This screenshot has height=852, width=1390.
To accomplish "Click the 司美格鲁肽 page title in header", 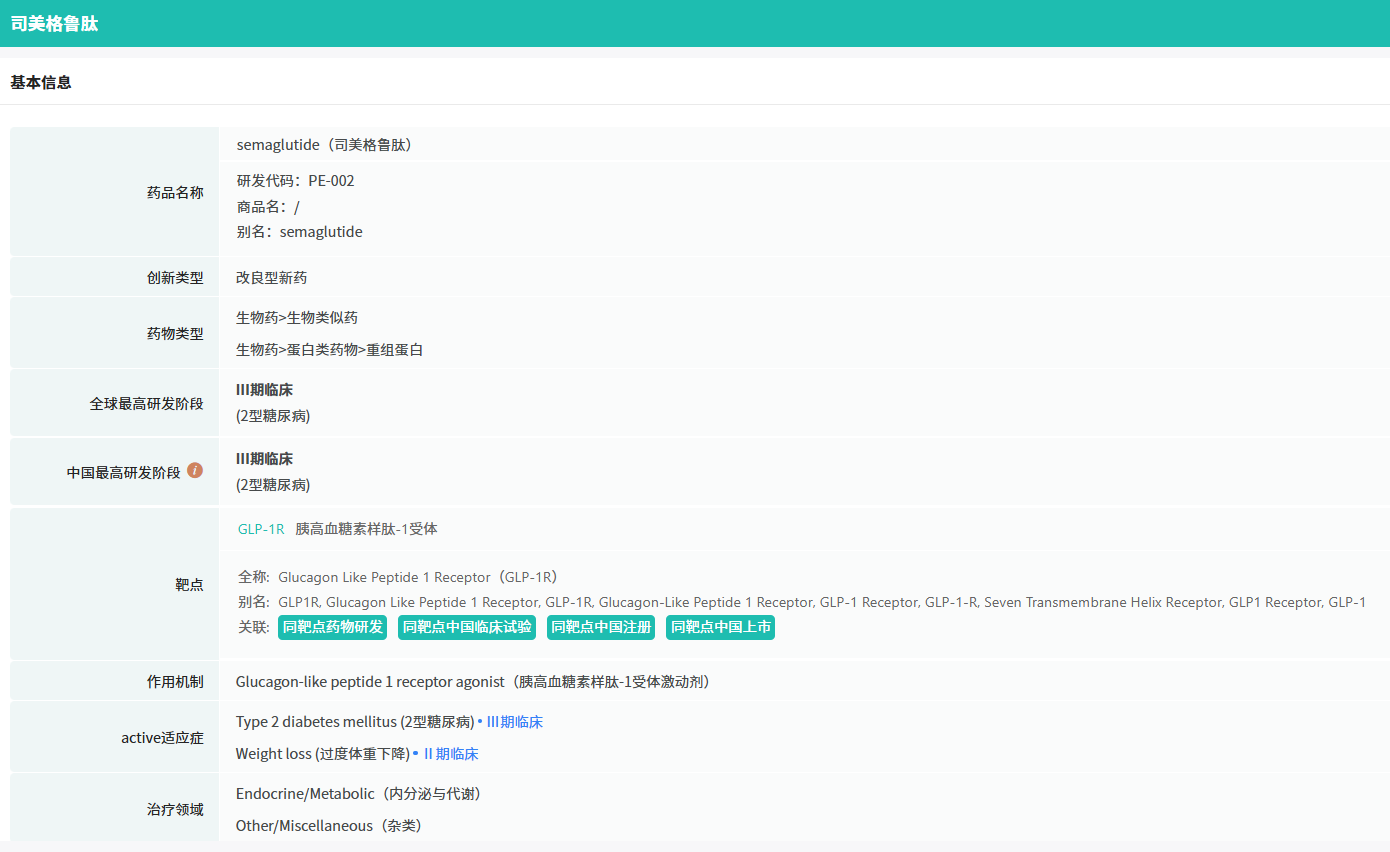I will (54, 24).
